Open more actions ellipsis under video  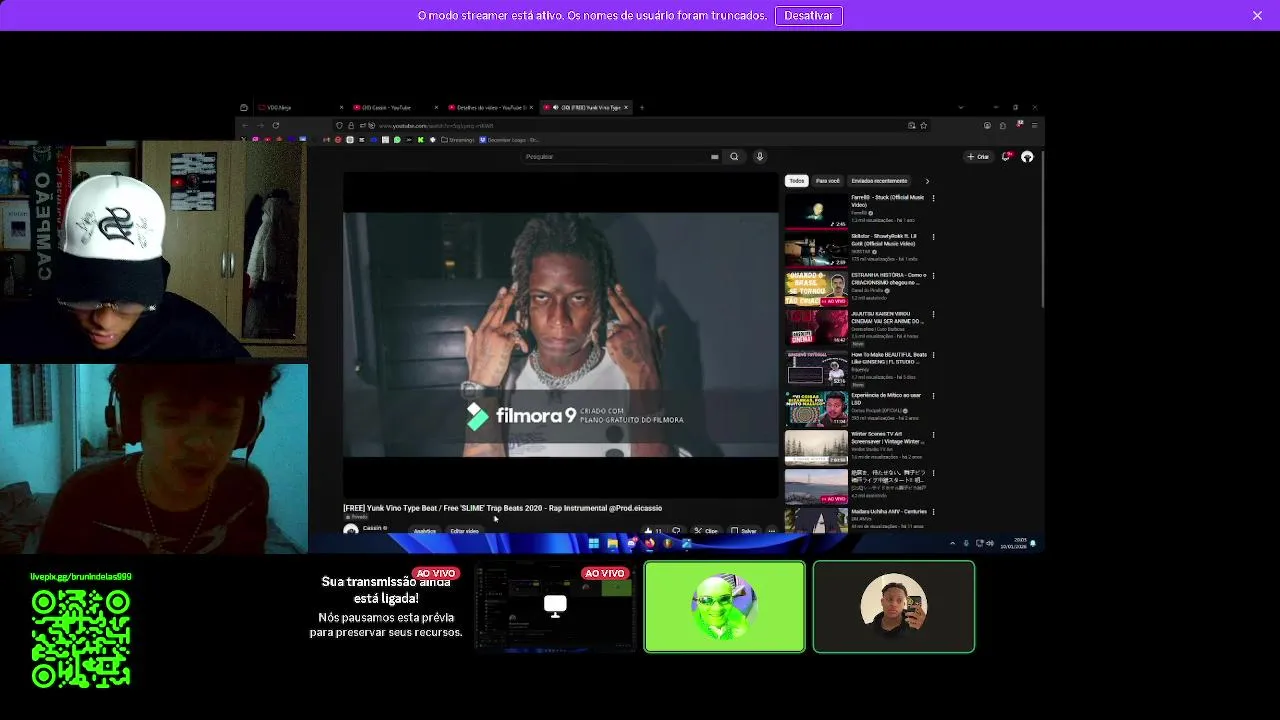pos(771,531)
